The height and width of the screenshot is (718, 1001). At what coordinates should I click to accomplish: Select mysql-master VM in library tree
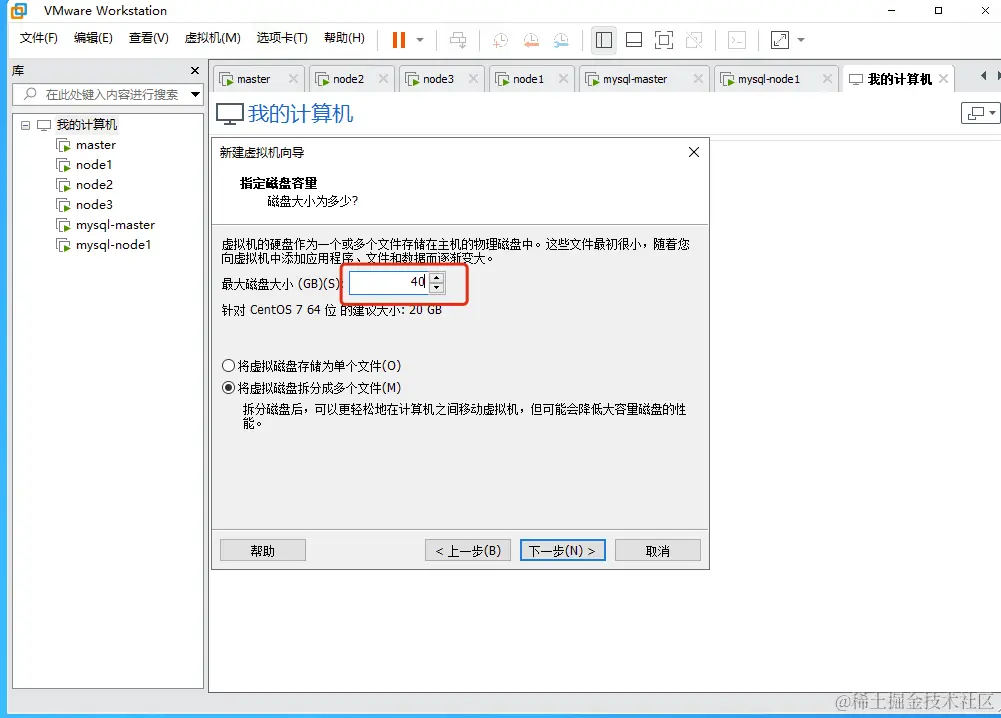(x=116, y=225)
